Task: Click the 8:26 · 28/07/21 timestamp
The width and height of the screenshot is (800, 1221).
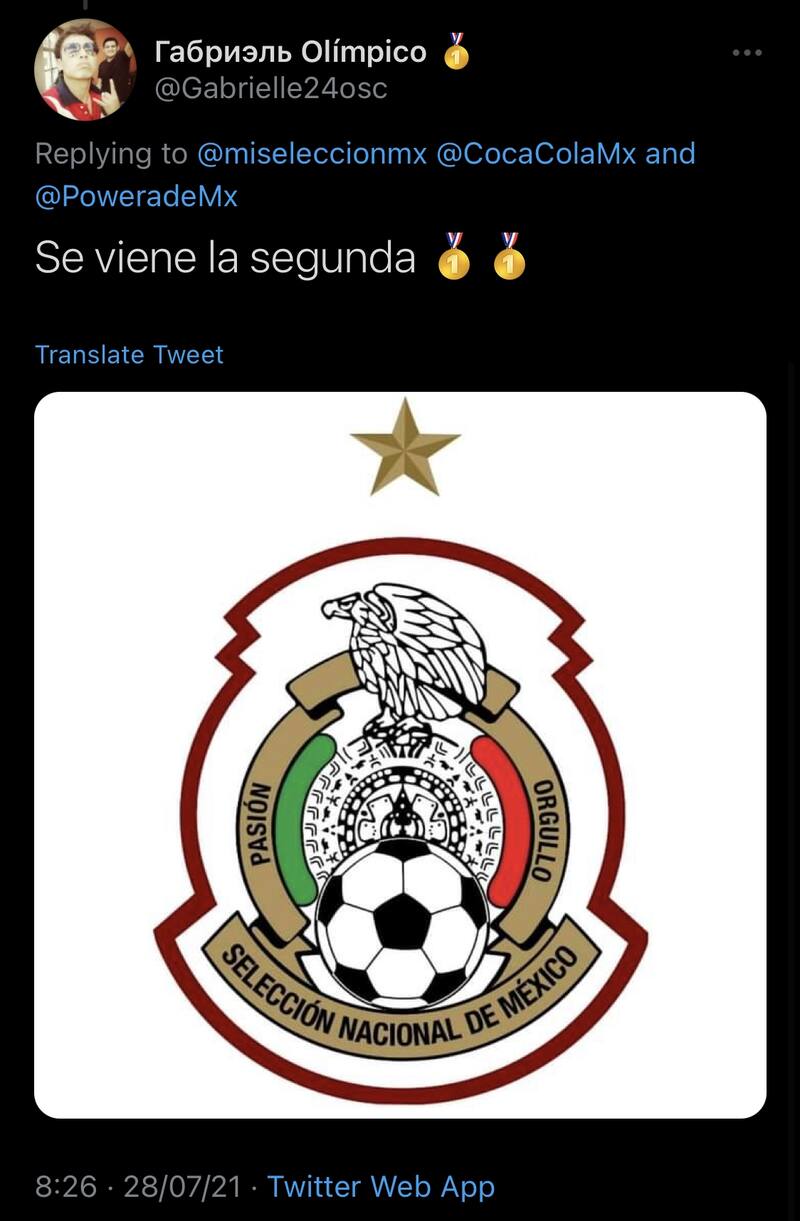Action: [x=139, y=1186]
